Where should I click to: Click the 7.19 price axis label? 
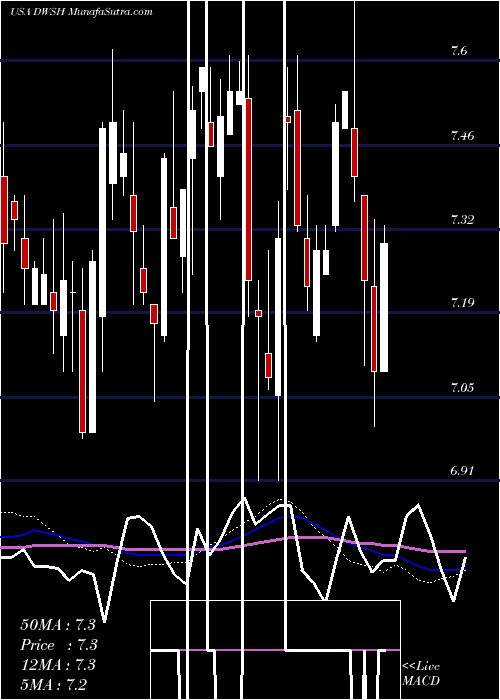point(462,303)
